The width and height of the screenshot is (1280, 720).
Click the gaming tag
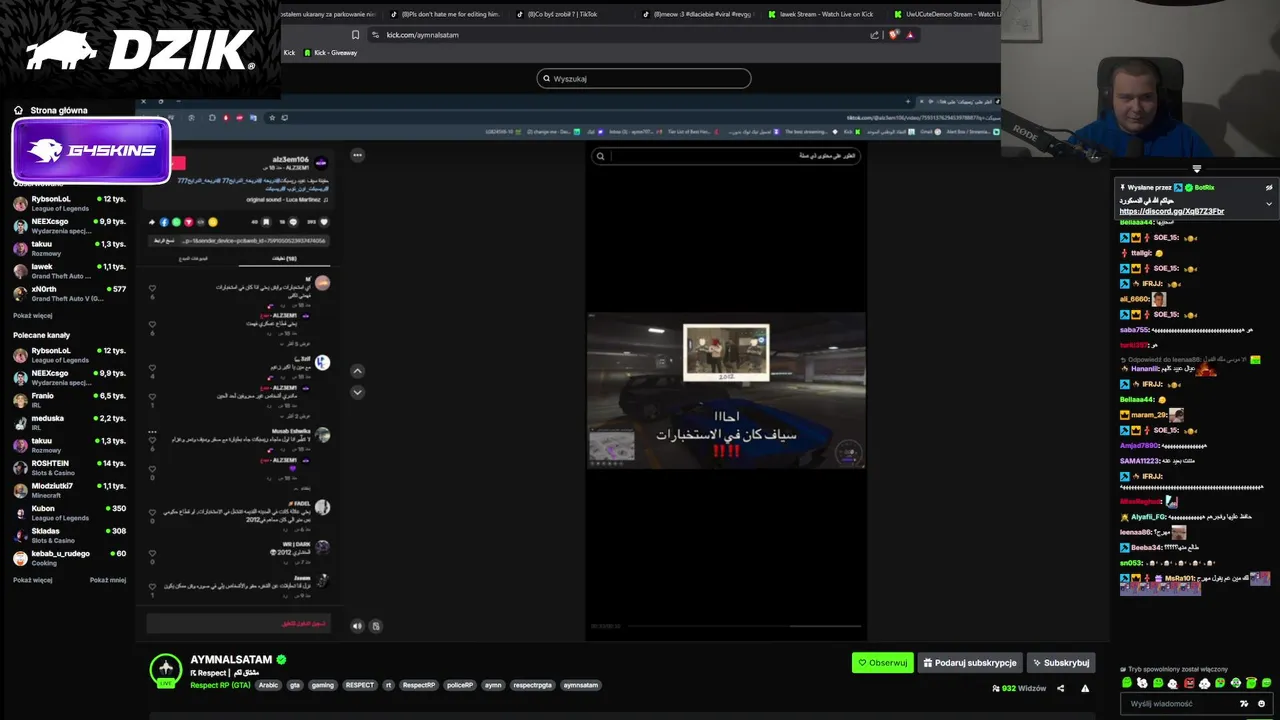coord(322,685)
